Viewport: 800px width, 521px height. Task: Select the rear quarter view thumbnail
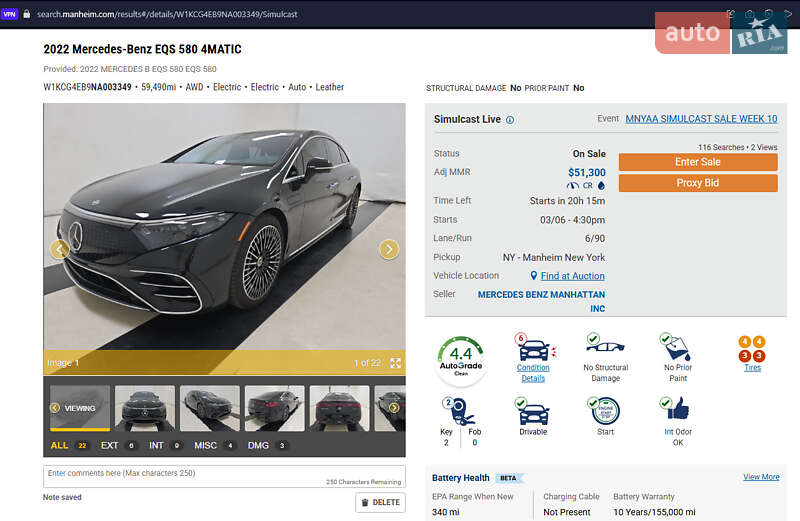tap(274, 408)
